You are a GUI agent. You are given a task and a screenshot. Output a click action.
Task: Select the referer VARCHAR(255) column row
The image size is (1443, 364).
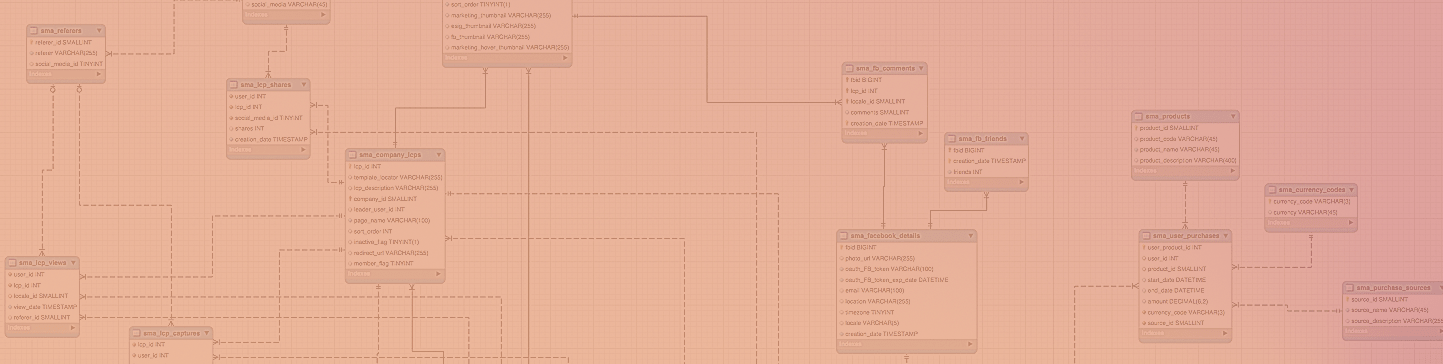coord(66,53)
